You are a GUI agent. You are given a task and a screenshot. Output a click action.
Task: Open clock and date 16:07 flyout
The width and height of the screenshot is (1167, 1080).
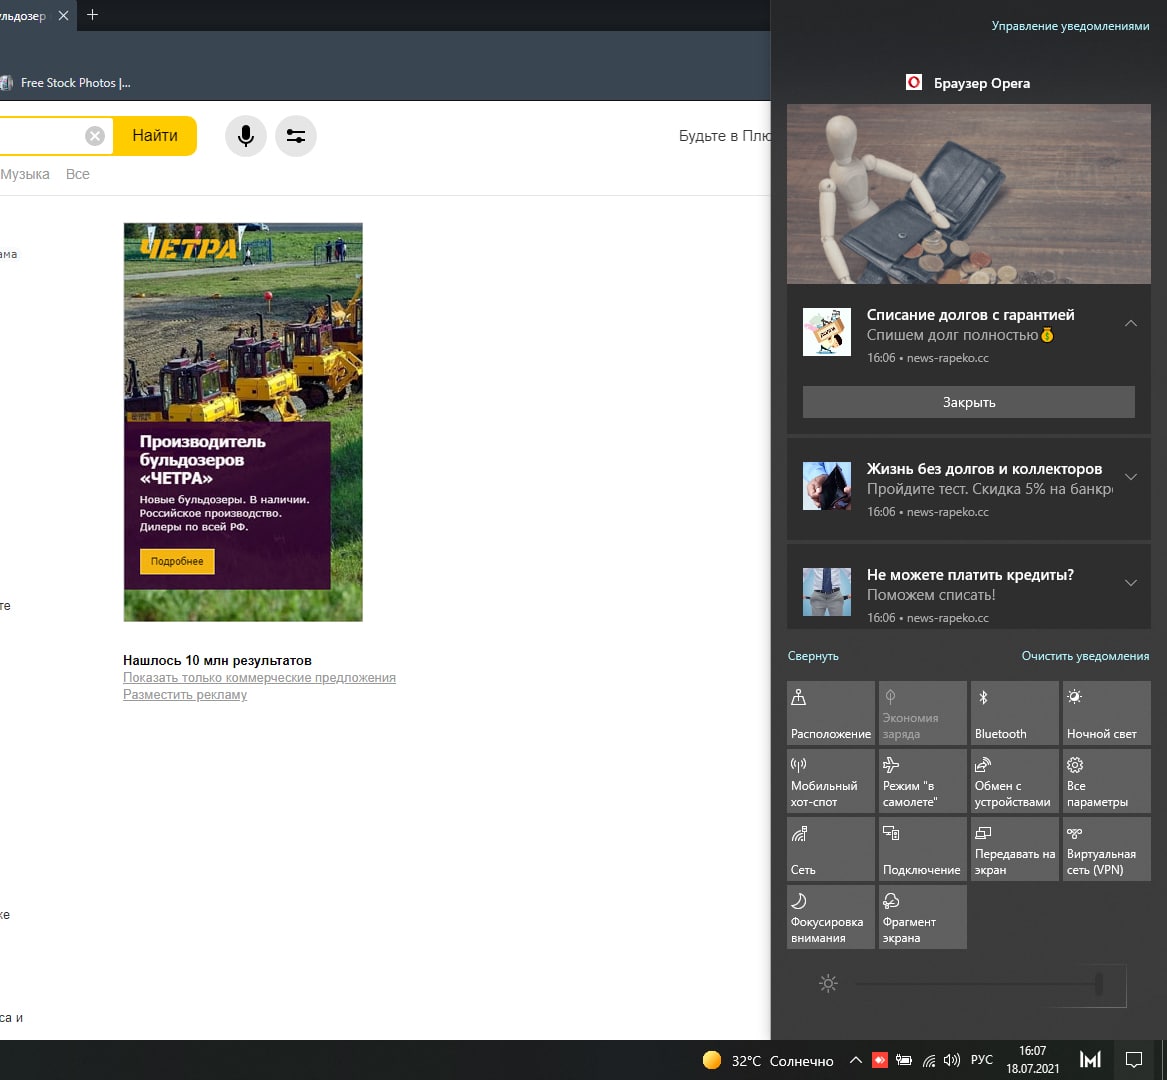1032,1060
